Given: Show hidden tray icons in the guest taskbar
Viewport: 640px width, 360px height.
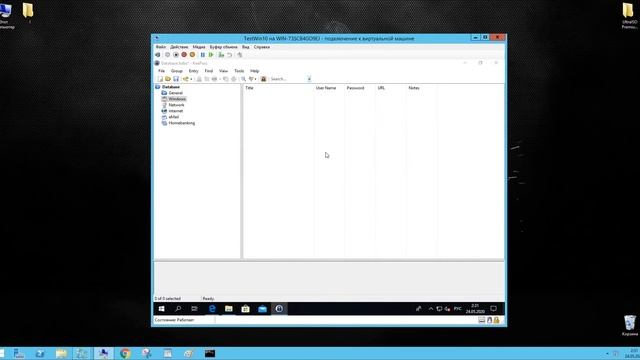Looking at the screenshot, I should [x=431, y=309].
